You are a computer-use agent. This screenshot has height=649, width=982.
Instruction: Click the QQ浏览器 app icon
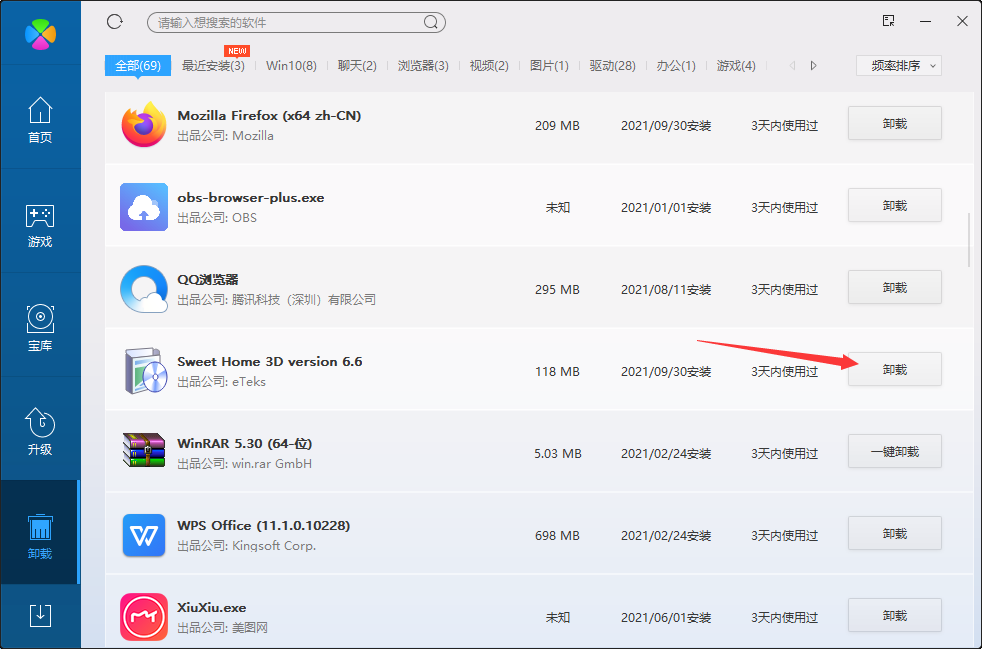[144, 289]
